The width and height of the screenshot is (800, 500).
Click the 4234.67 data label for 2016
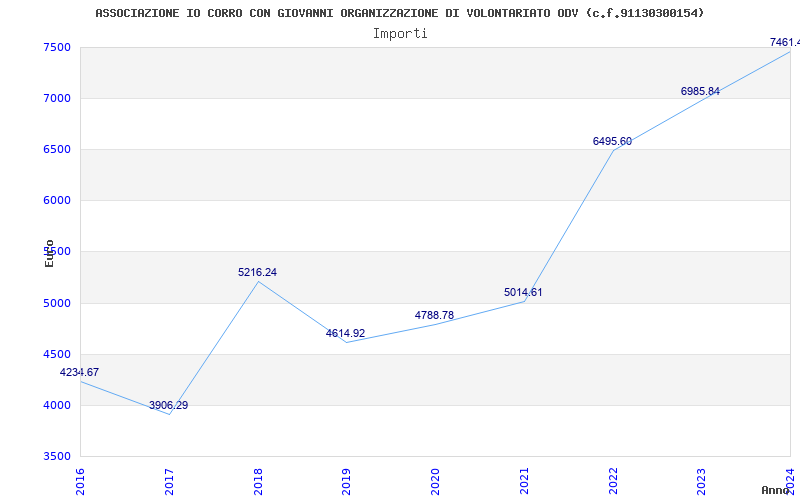(x=79, y=372)
